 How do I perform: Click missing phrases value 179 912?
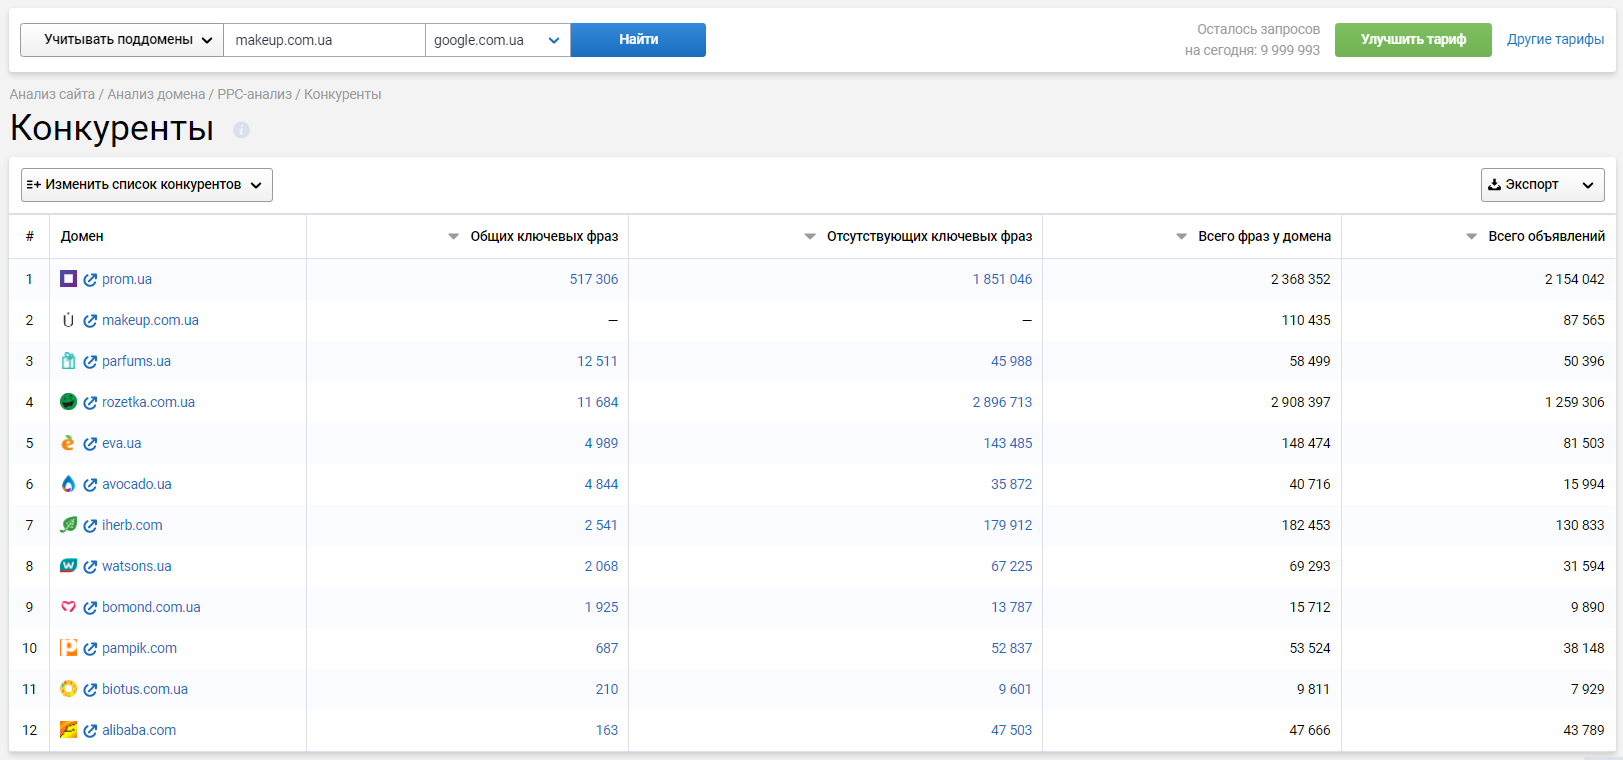(x=1008, y=525)
